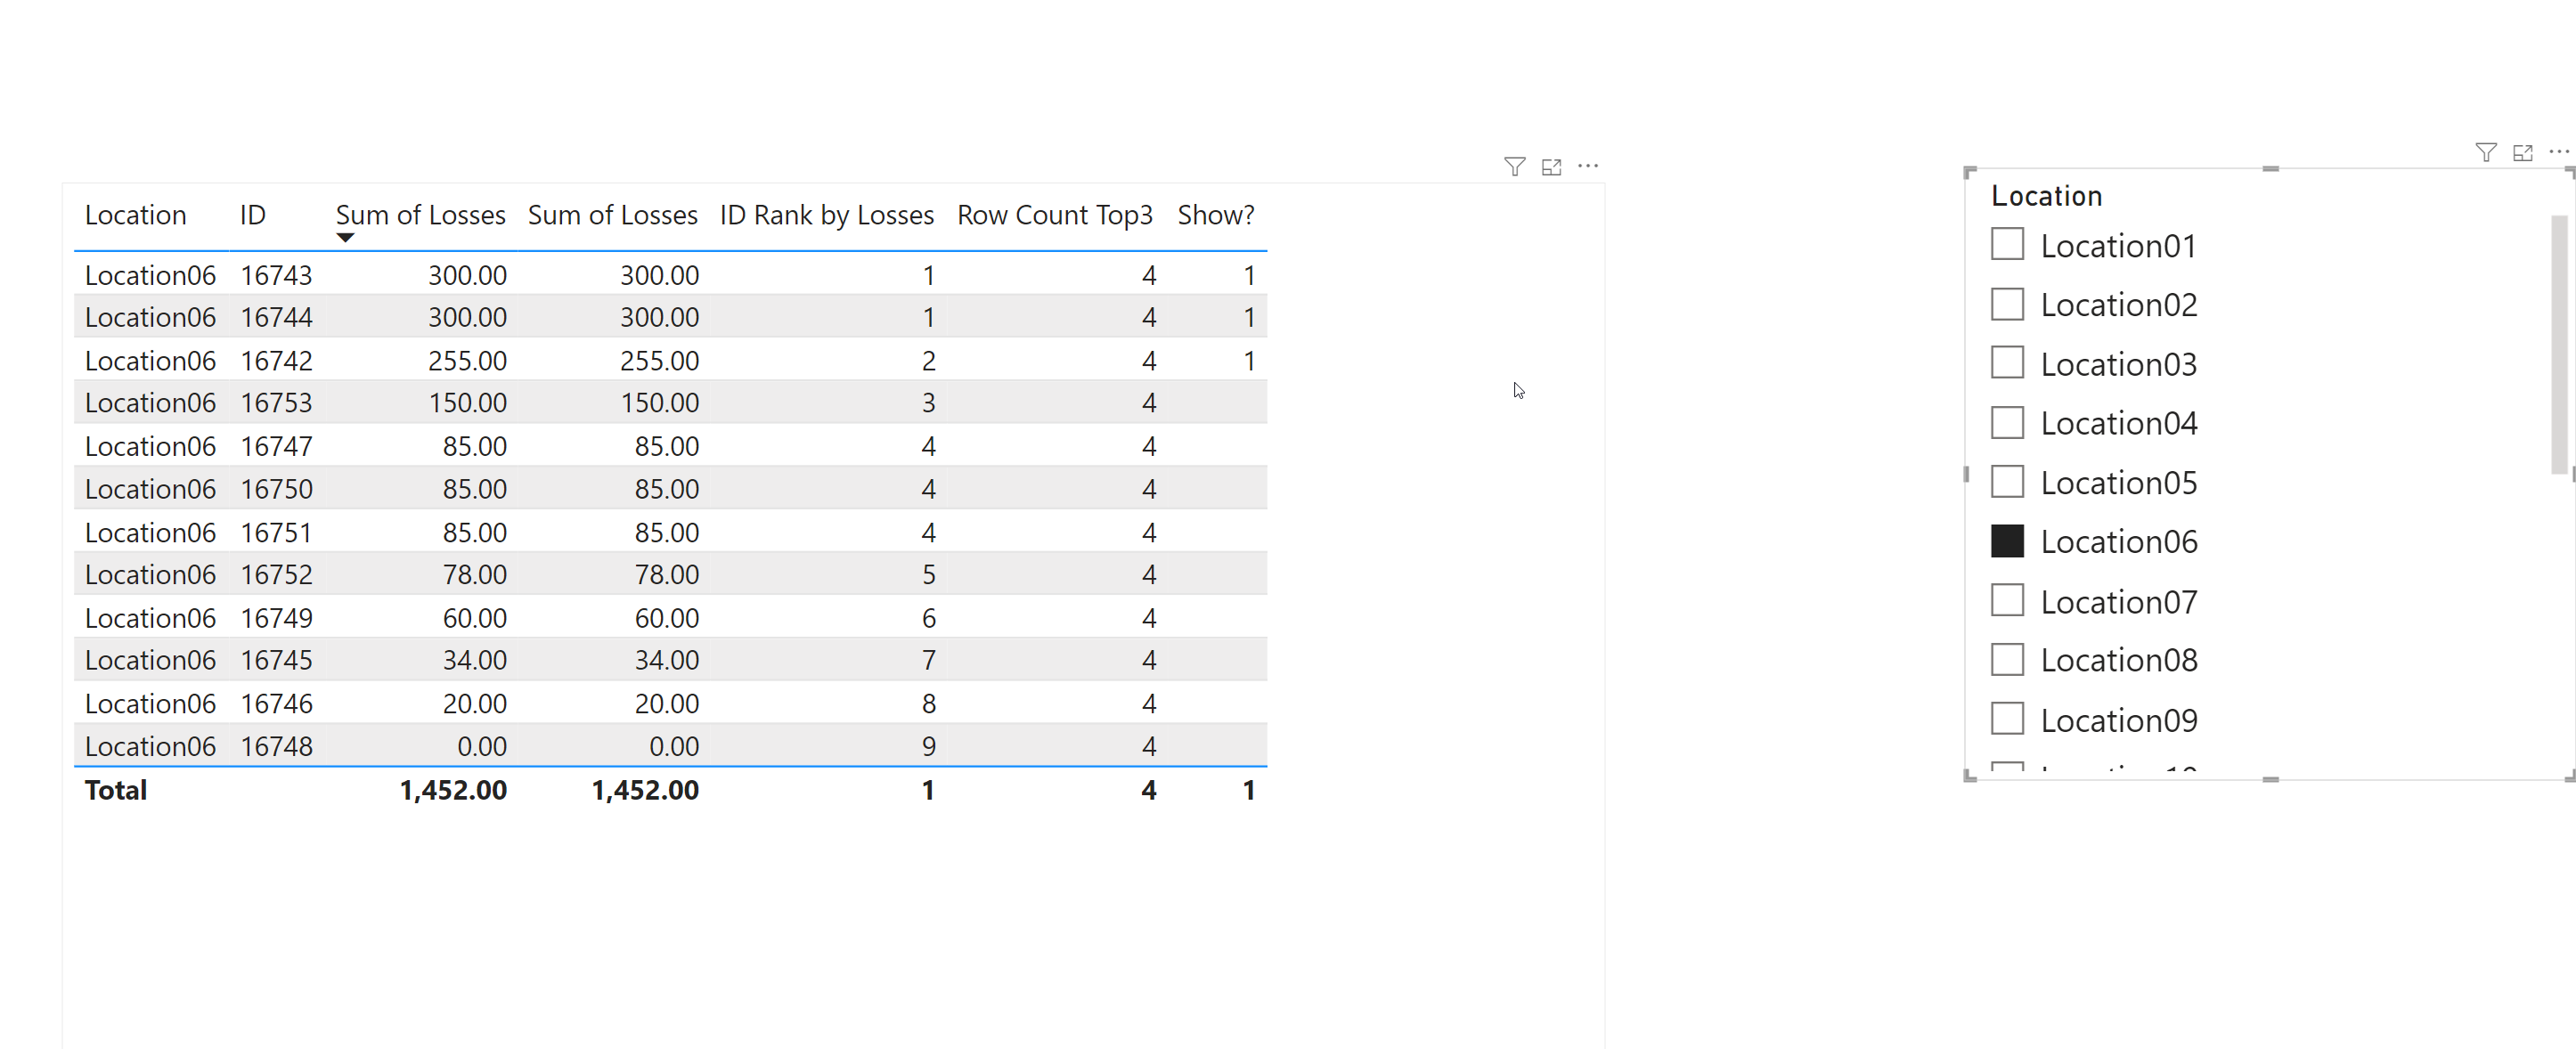
Task: Select ID cell 16748
Action: pyautogui.click(x=276, y=746)
